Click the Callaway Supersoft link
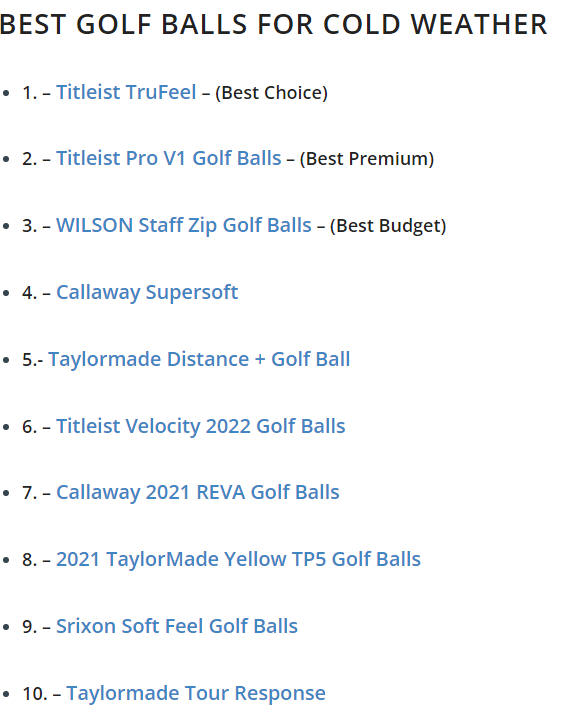This screenshot has height=715, width=579. [147, 292]
